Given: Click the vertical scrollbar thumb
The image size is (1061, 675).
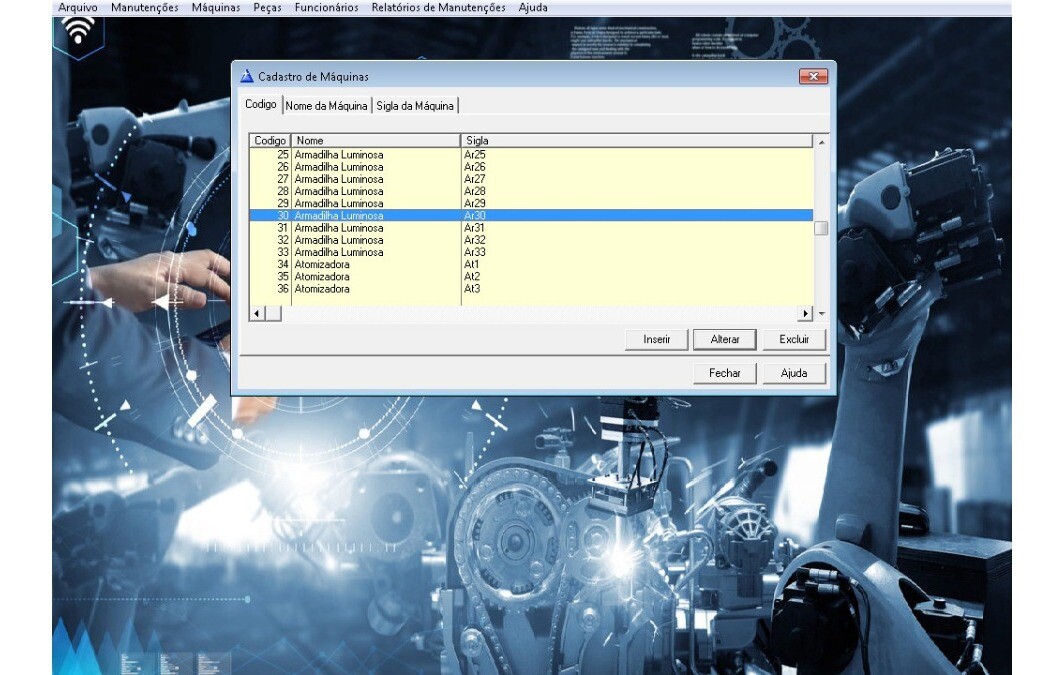Looking at the screenshot, I should pyautogui.click(x=821, y=228).
